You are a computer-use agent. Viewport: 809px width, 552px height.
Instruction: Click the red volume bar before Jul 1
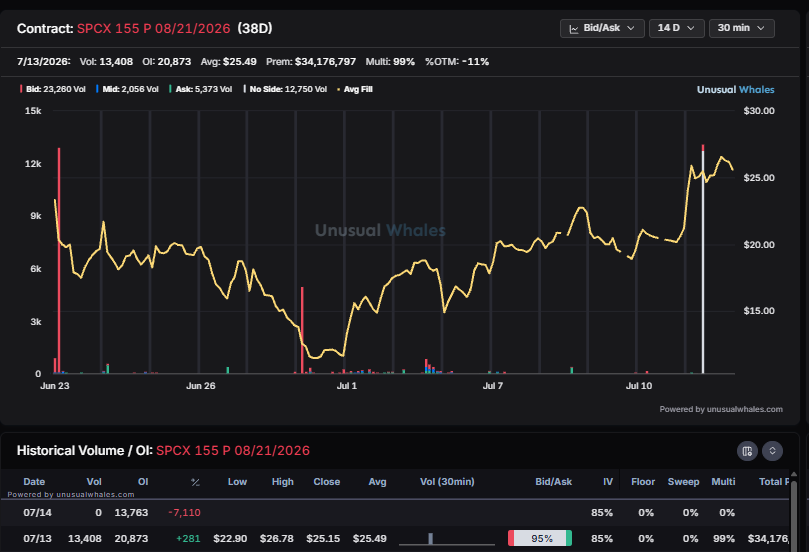click(x=302, y=330)
